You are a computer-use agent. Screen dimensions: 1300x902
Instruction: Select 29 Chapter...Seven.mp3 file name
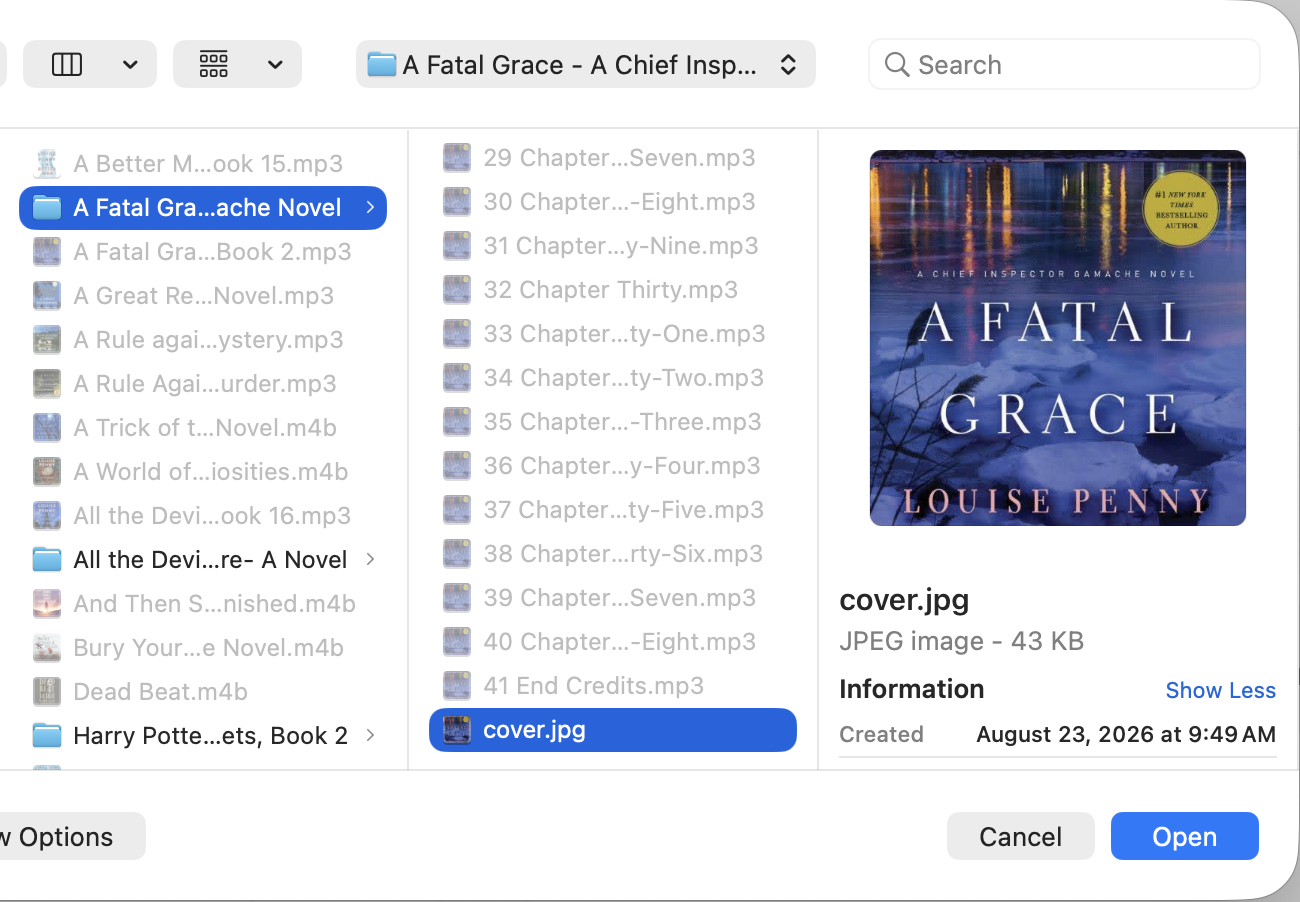click(x=619, y=158)
